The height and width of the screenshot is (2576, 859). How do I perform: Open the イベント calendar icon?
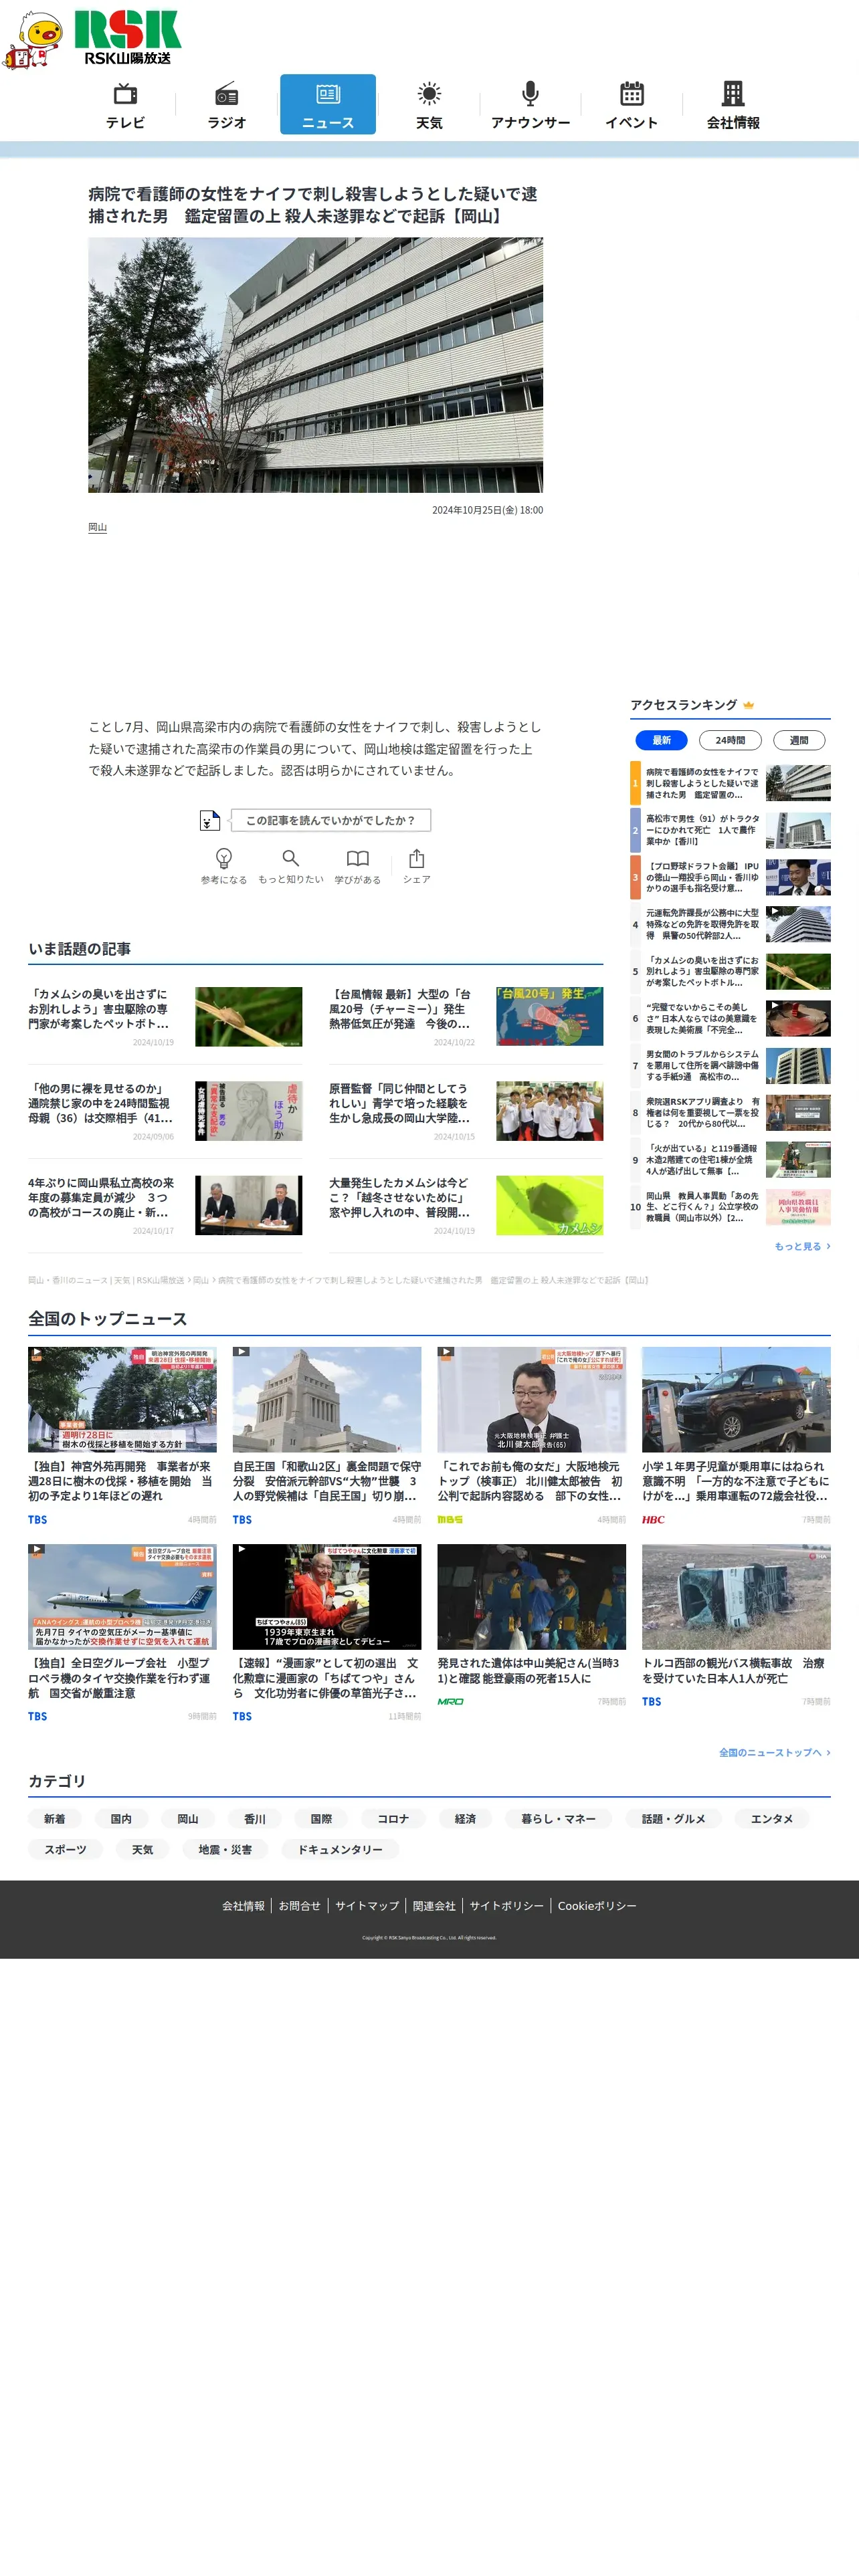coord(632,94)
